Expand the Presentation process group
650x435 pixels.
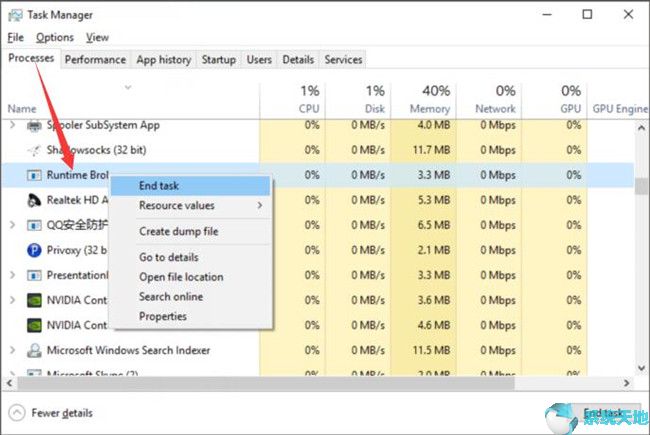(x=12, y=275)
